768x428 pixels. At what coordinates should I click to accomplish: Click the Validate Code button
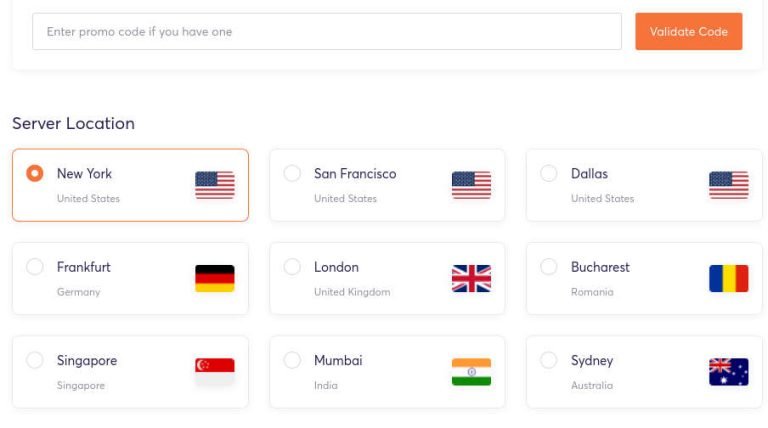click(x=689, y=31)
